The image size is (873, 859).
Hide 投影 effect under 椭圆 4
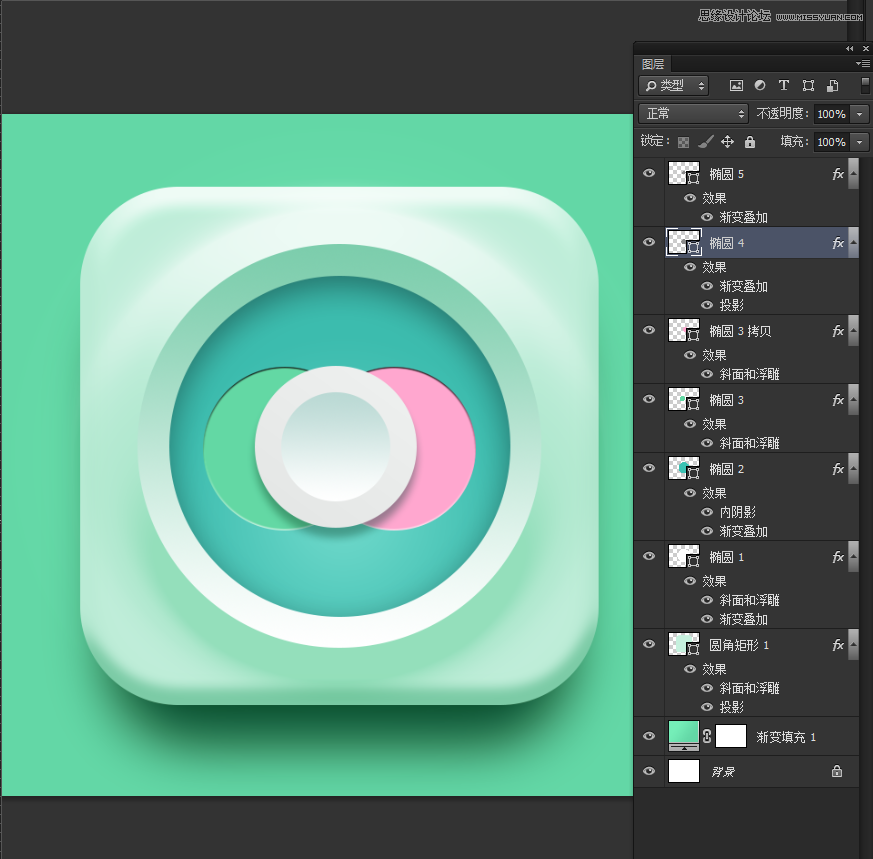pos(707,305)
